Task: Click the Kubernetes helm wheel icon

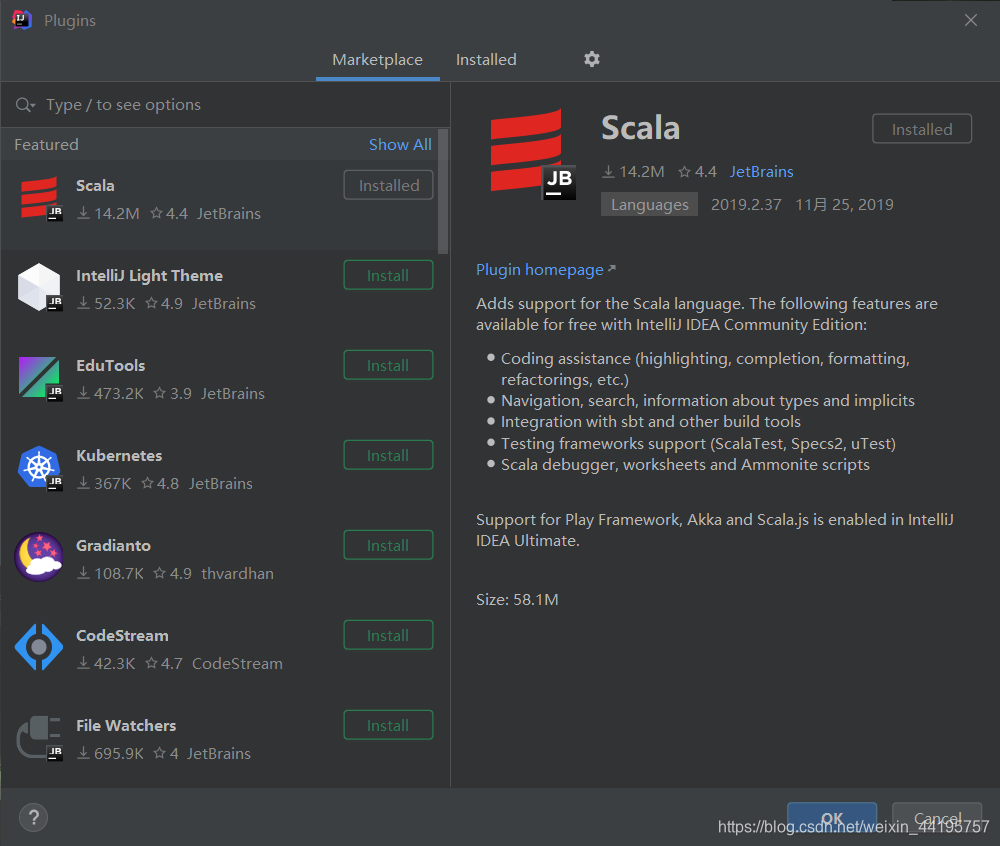Action: point(40,468)
